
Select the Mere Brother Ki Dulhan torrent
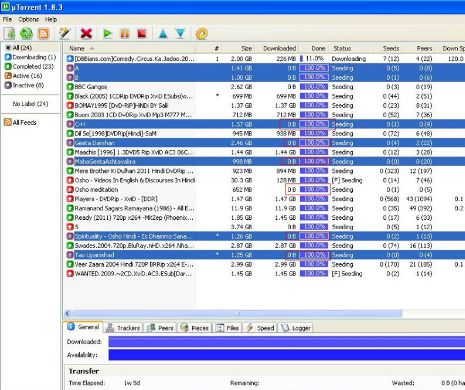coord(264,171)
